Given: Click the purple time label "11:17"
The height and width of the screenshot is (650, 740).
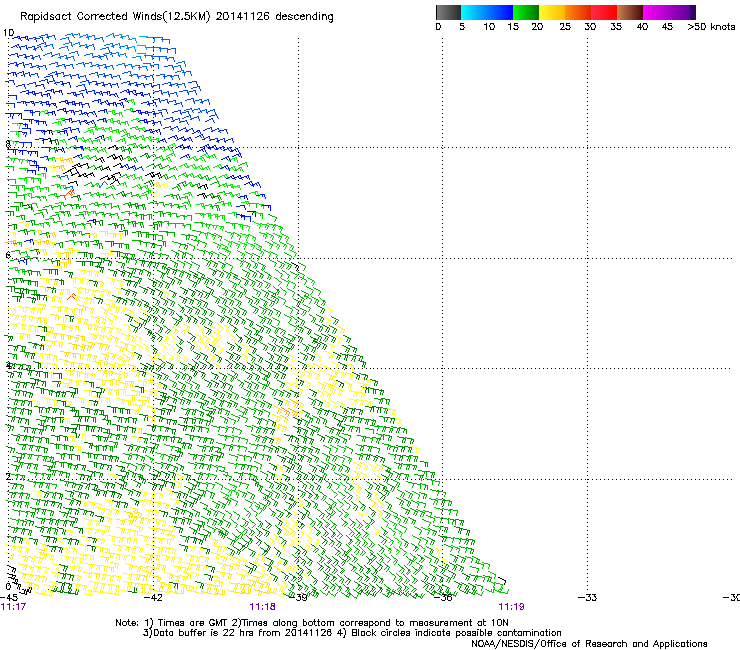Looking at the screenshot, I should [x=13, y=607].
